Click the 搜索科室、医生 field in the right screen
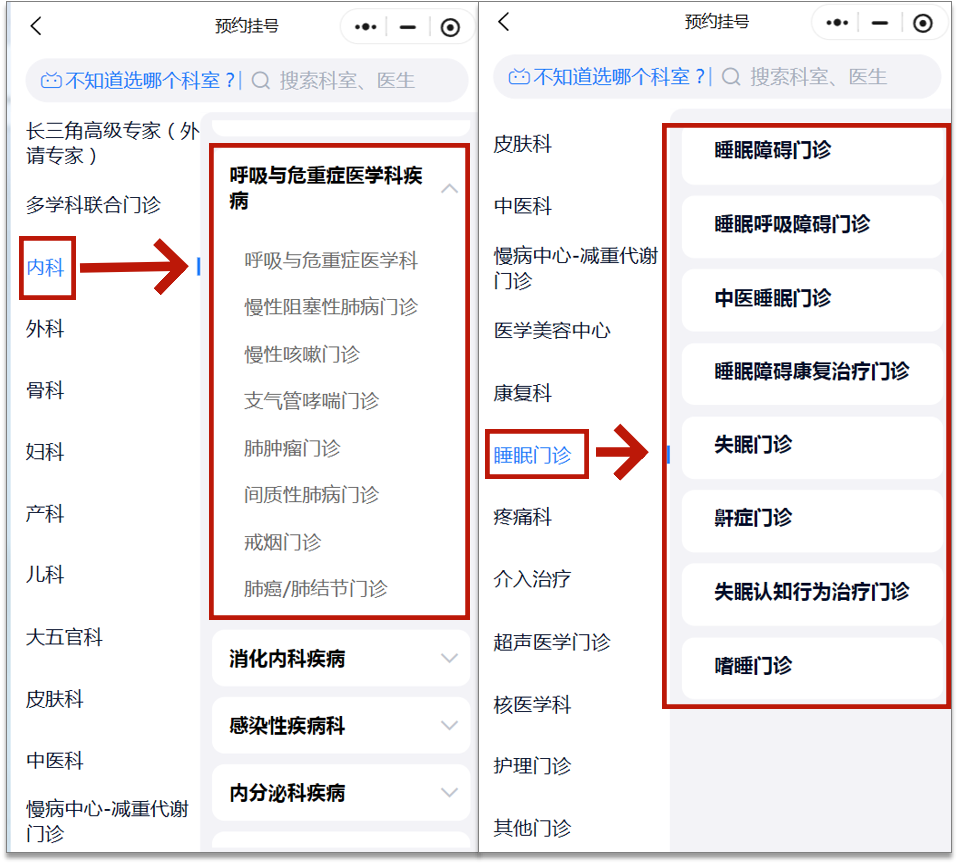 pos(818,77)
